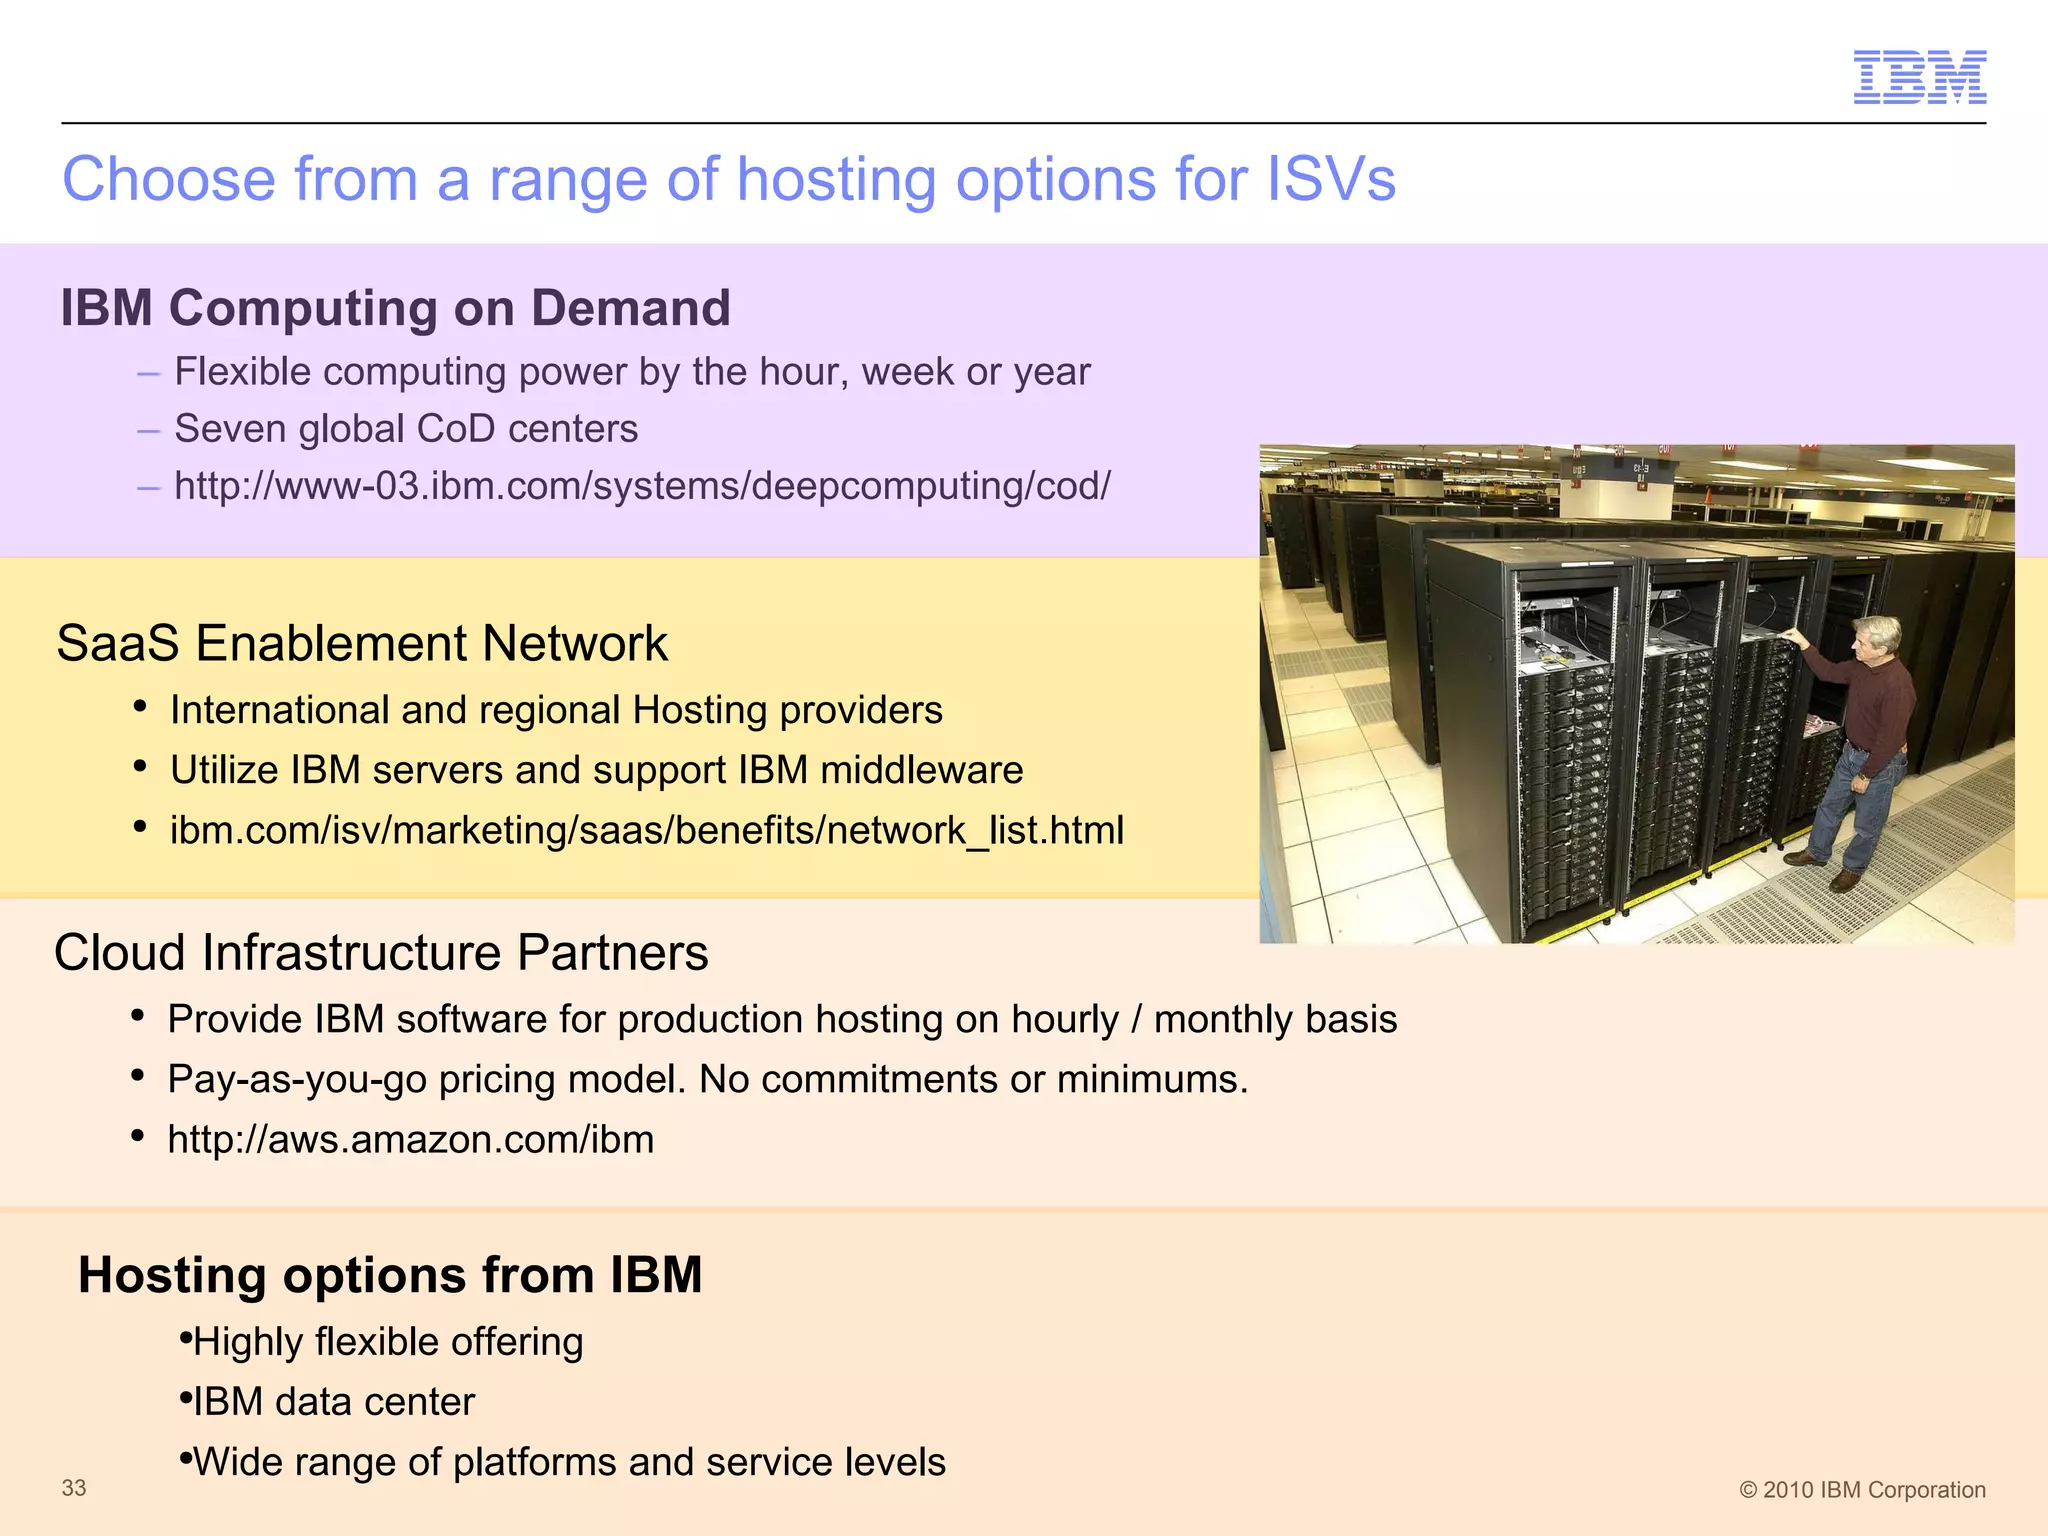Open the deepcomputing/cod URL link
2048x1536 pixels.
point(642,485)
